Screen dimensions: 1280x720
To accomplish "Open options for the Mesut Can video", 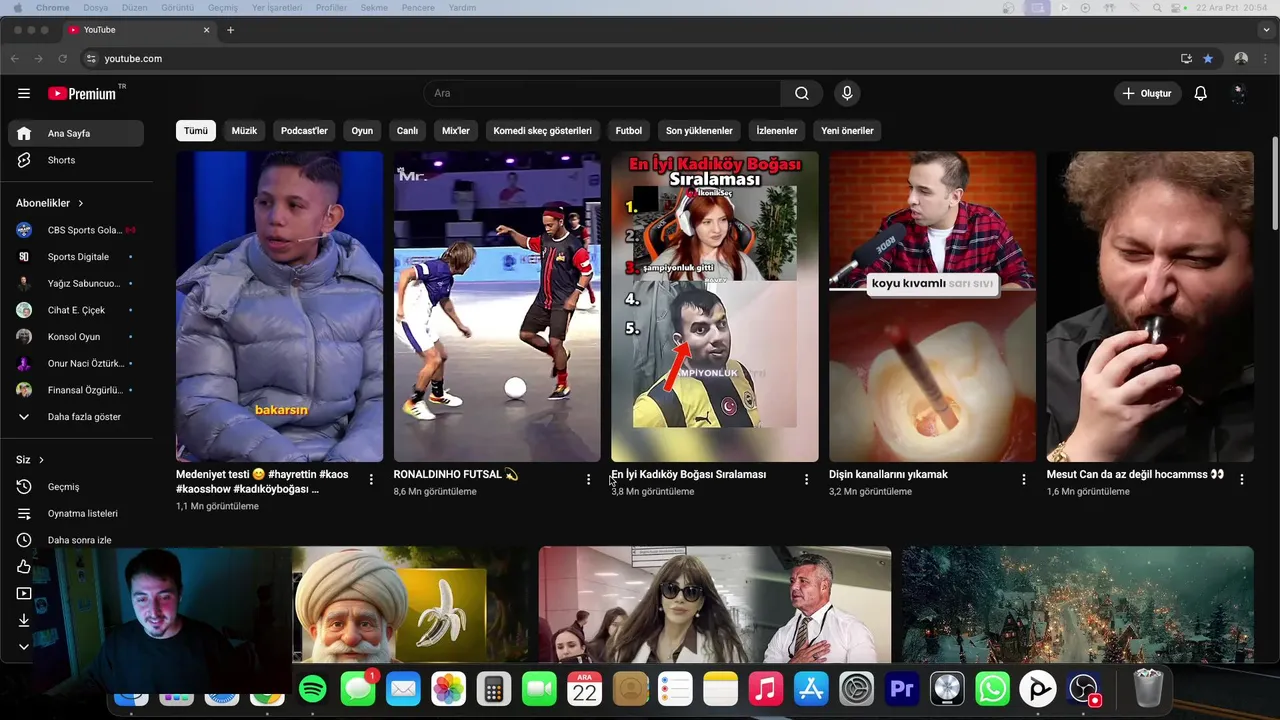I will pos(1241,480).
